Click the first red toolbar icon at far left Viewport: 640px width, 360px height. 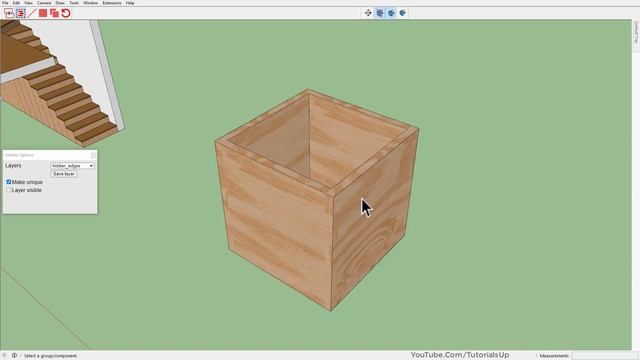(9, 13)
